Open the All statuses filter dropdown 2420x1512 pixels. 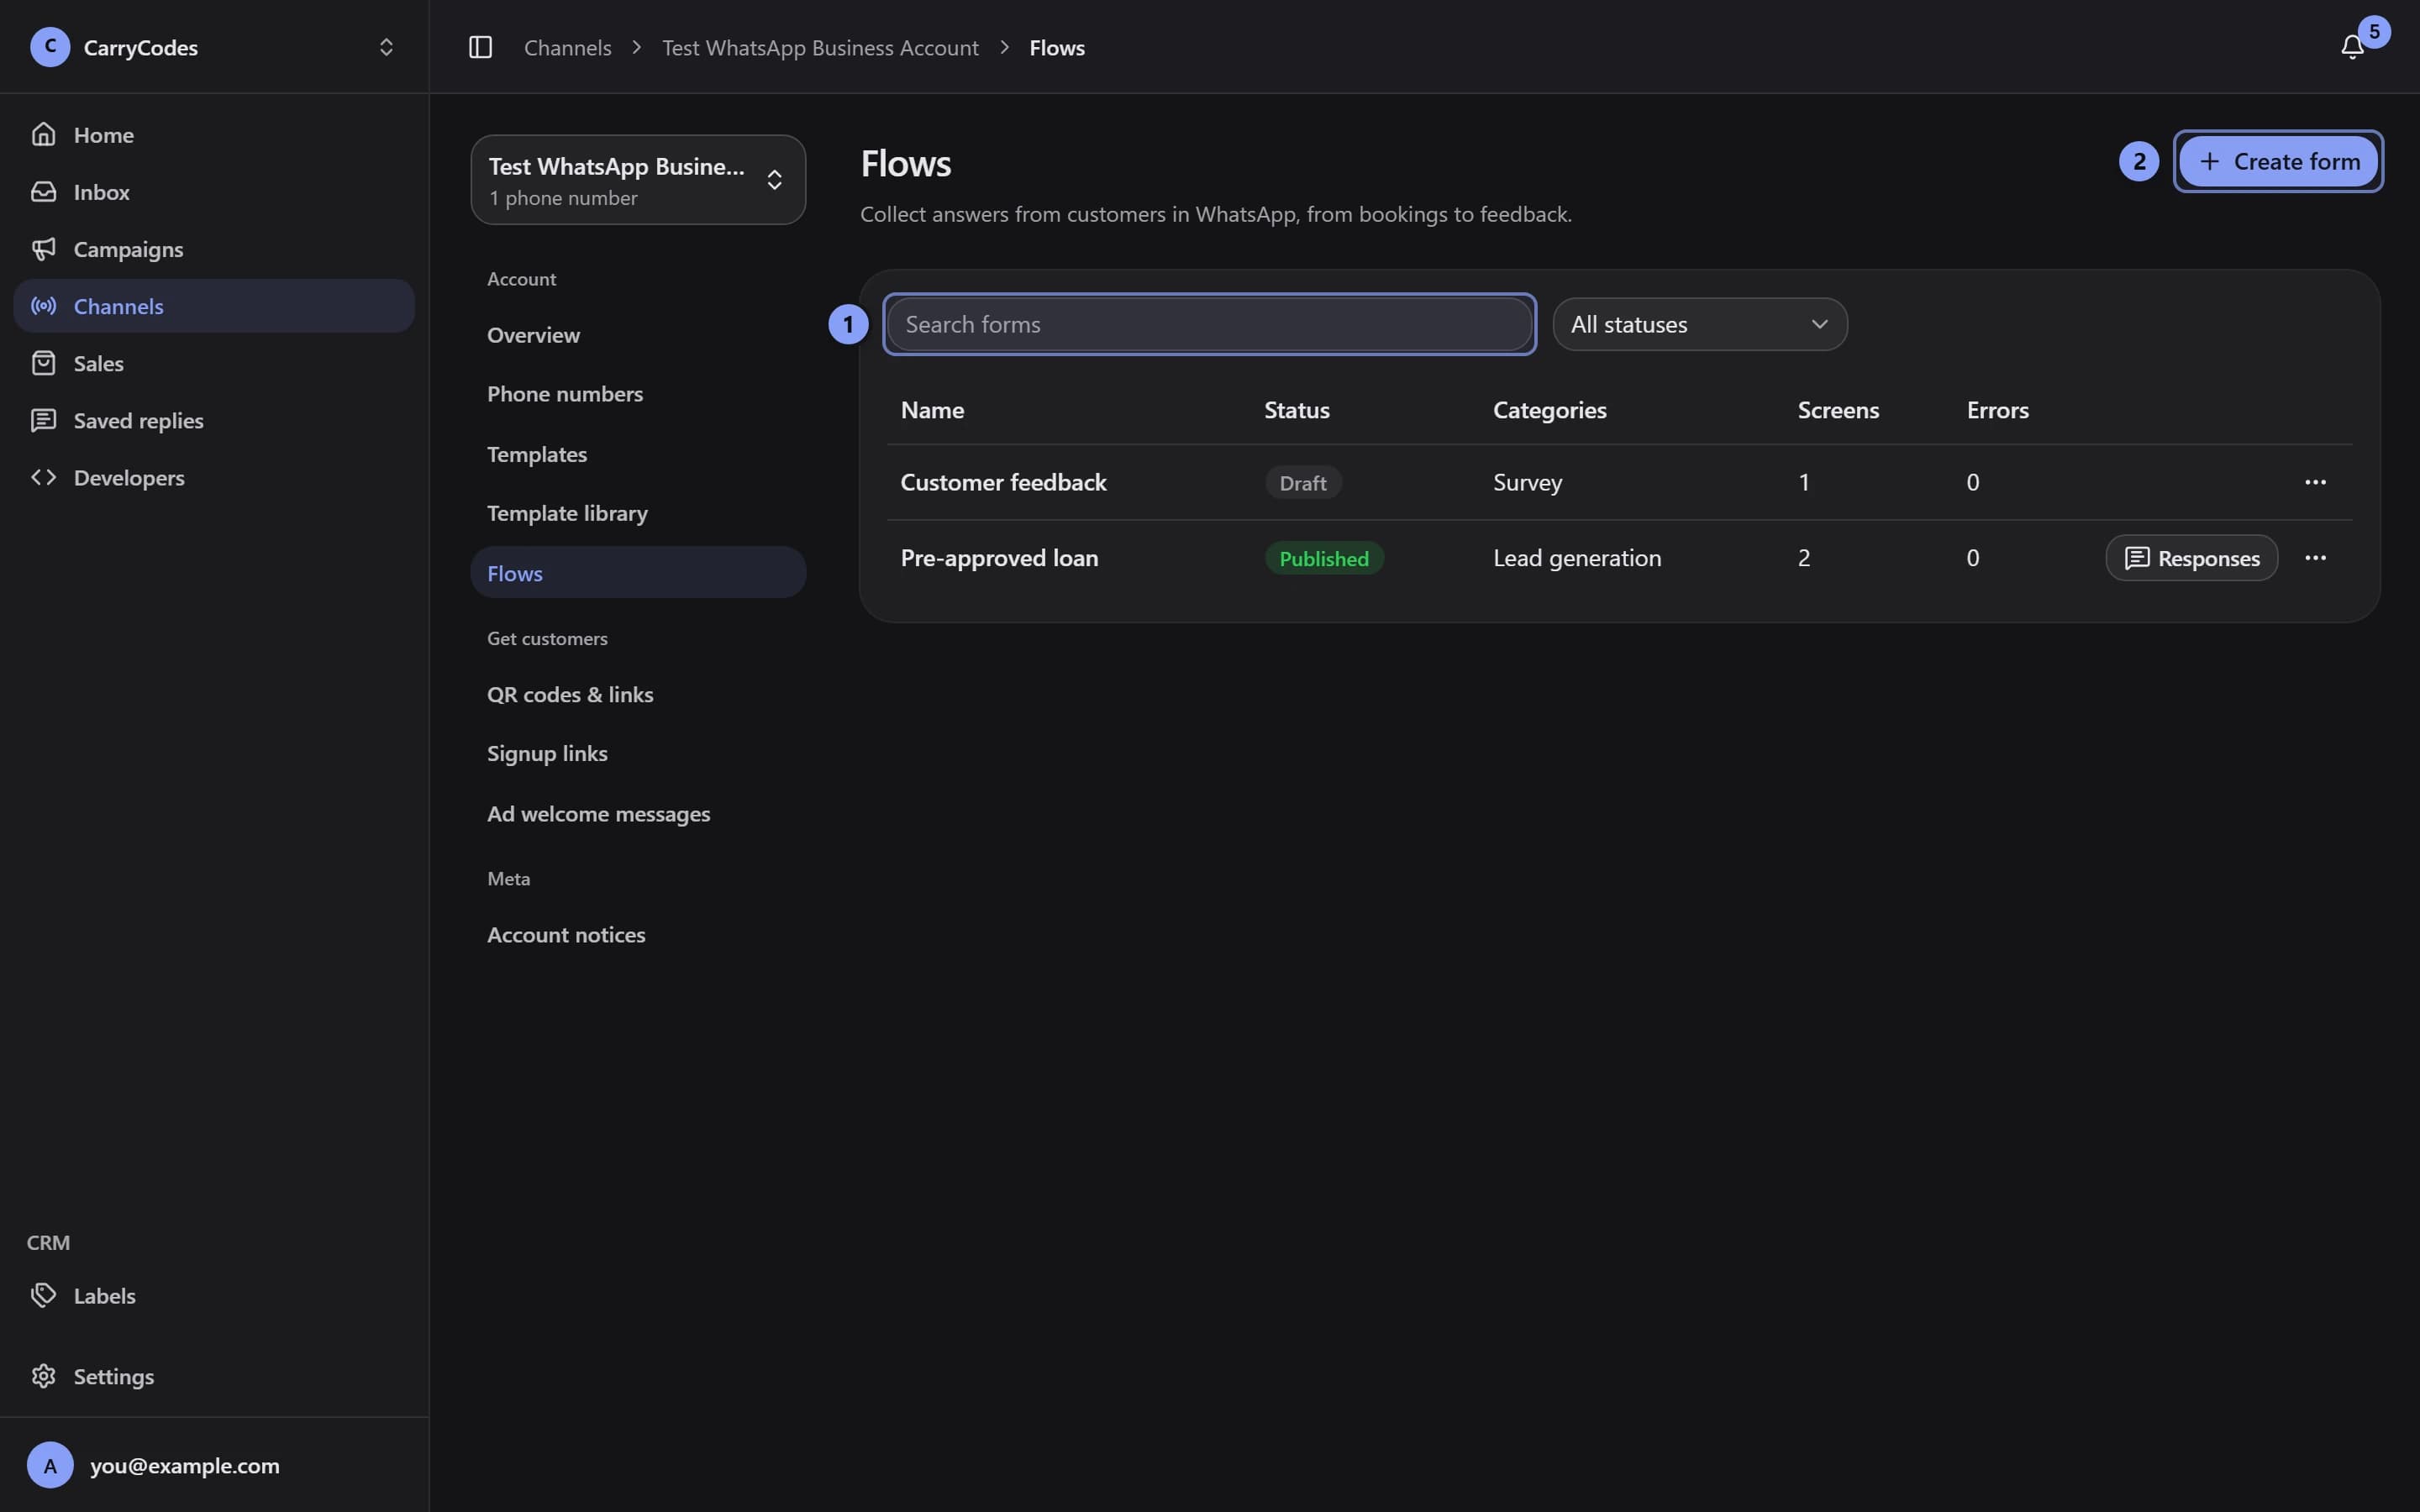pos(1699,324)
